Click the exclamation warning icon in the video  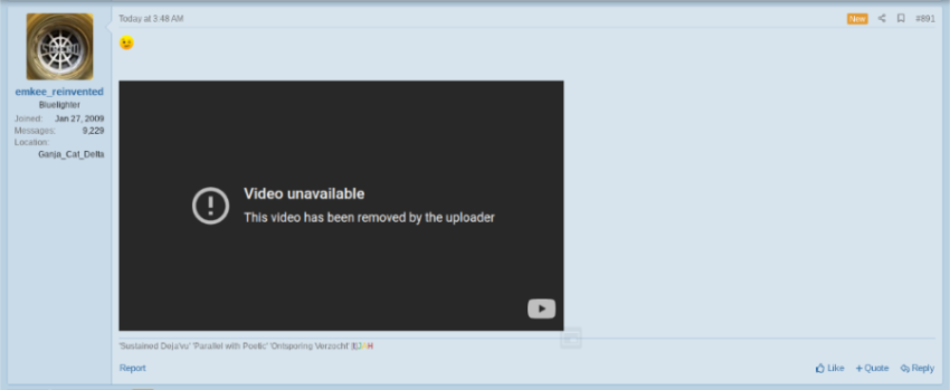point(210,205)
